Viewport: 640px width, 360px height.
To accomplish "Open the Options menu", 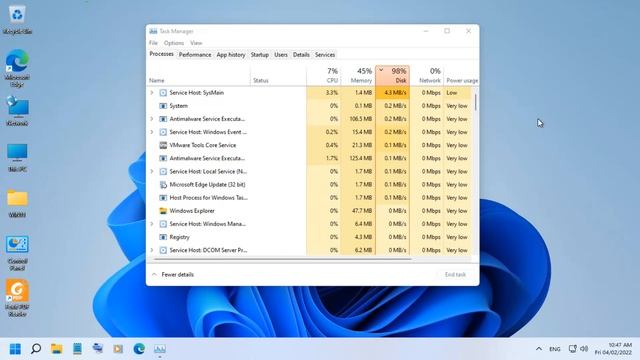I will tap(174, 43).
